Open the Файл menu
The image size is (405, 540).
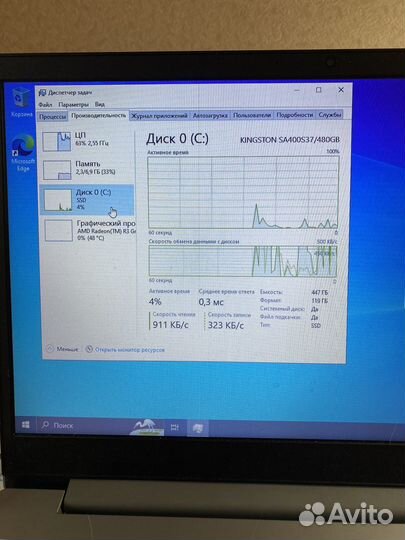pos(45,104)
